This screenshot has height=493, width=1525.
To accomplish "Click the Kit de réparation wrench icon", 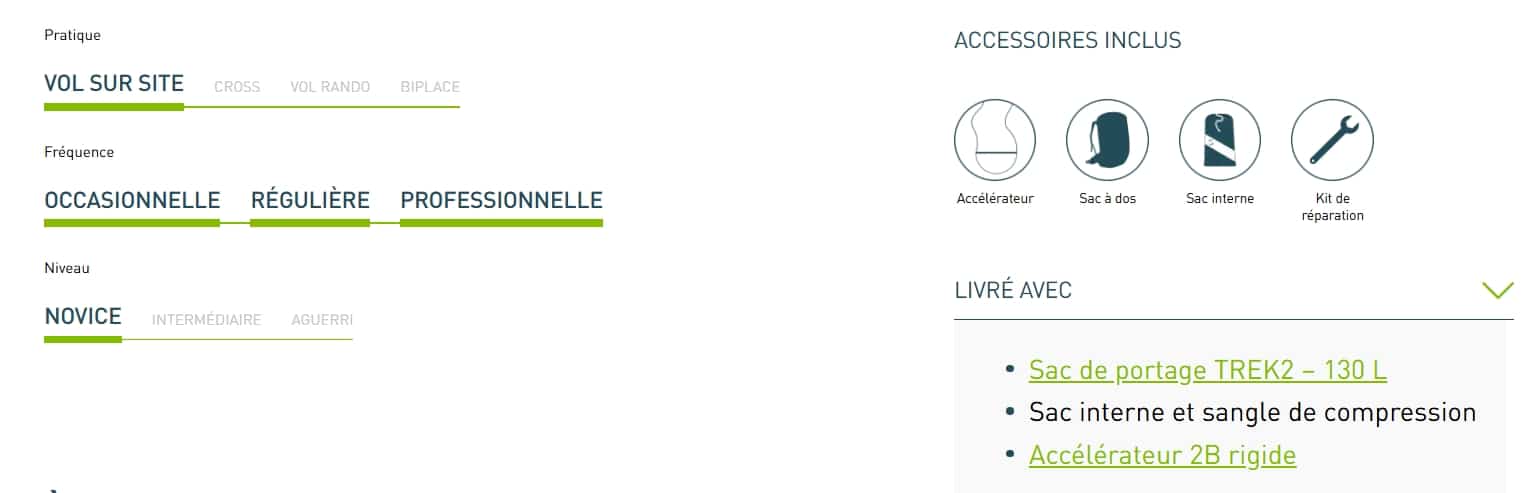I will coord(1332,139).
